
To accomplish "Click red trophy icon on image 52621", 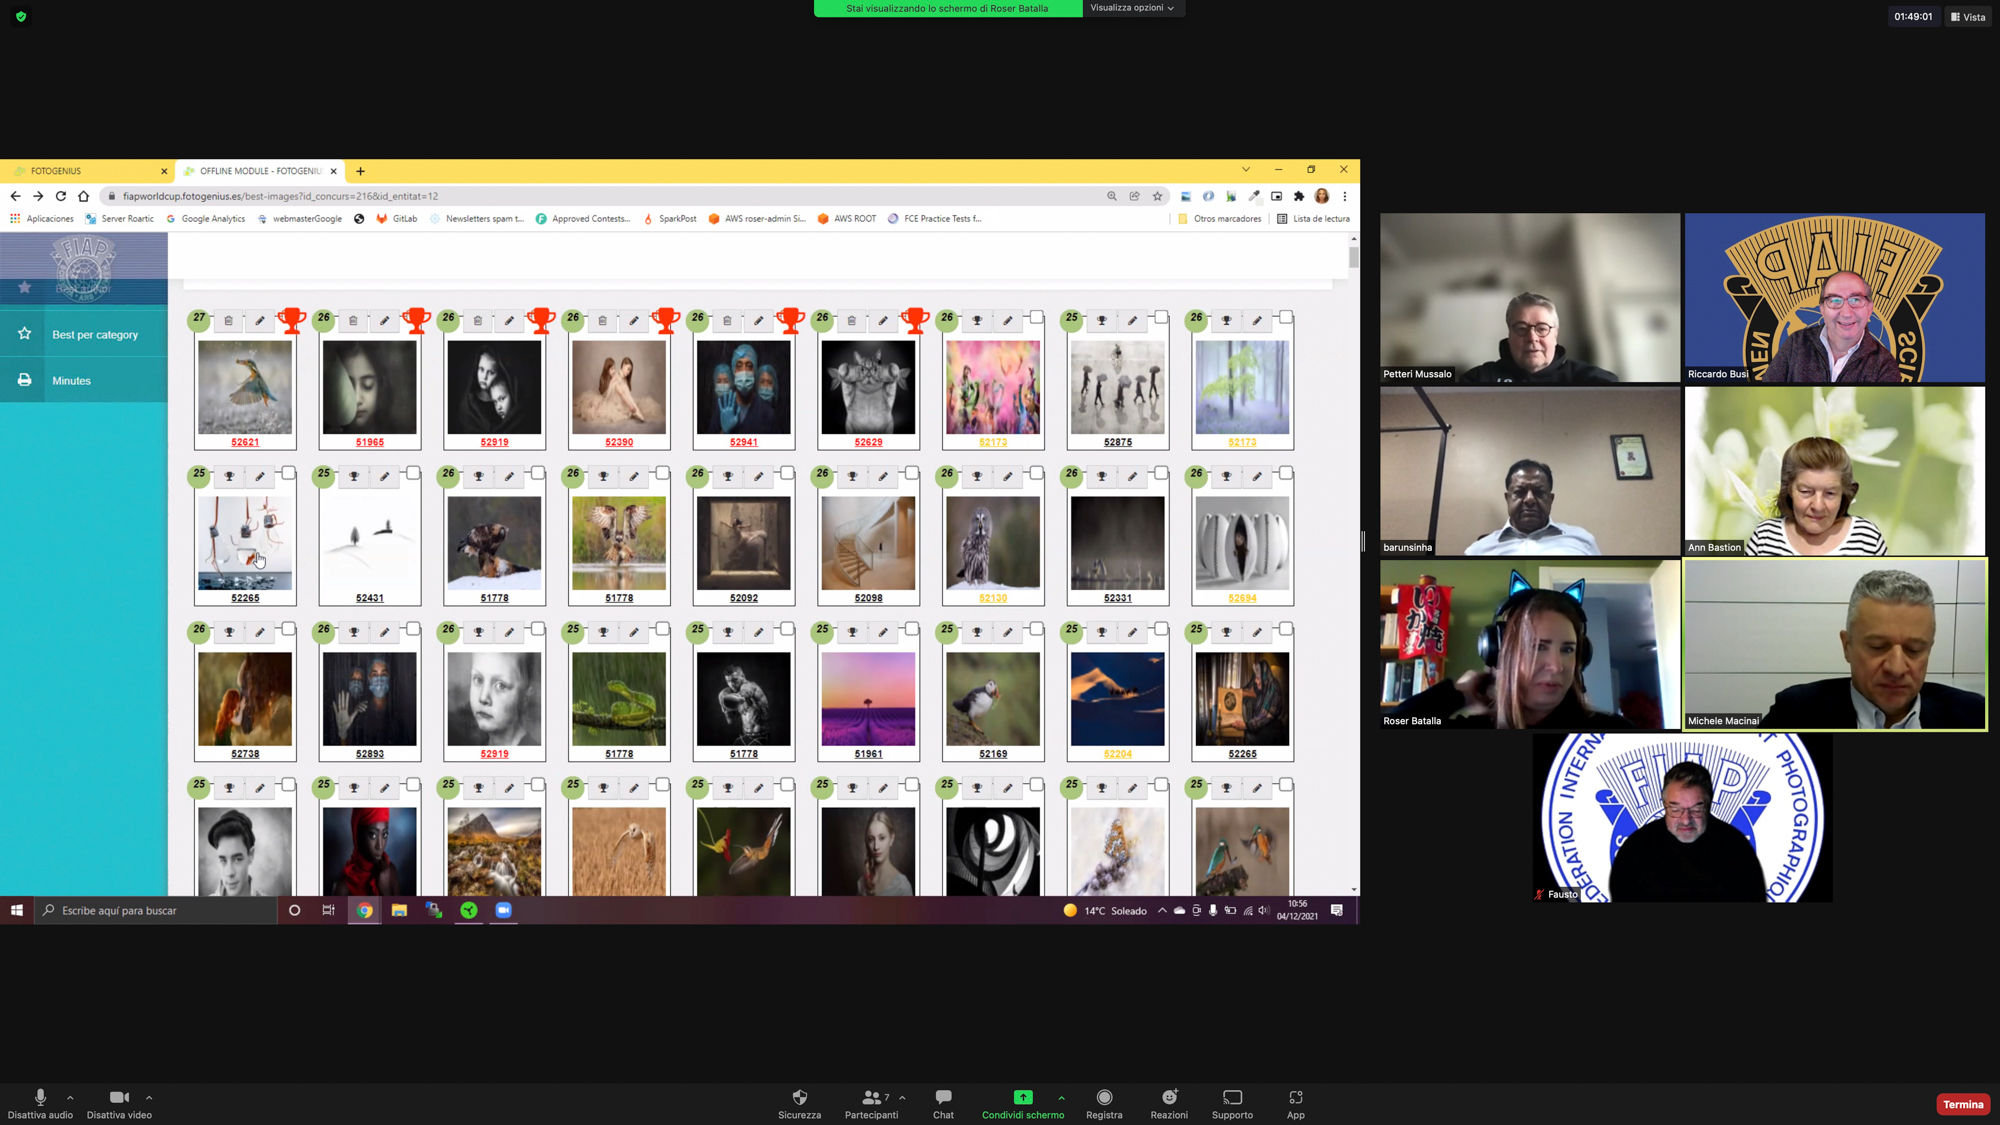I will click(x=291, y=320).
